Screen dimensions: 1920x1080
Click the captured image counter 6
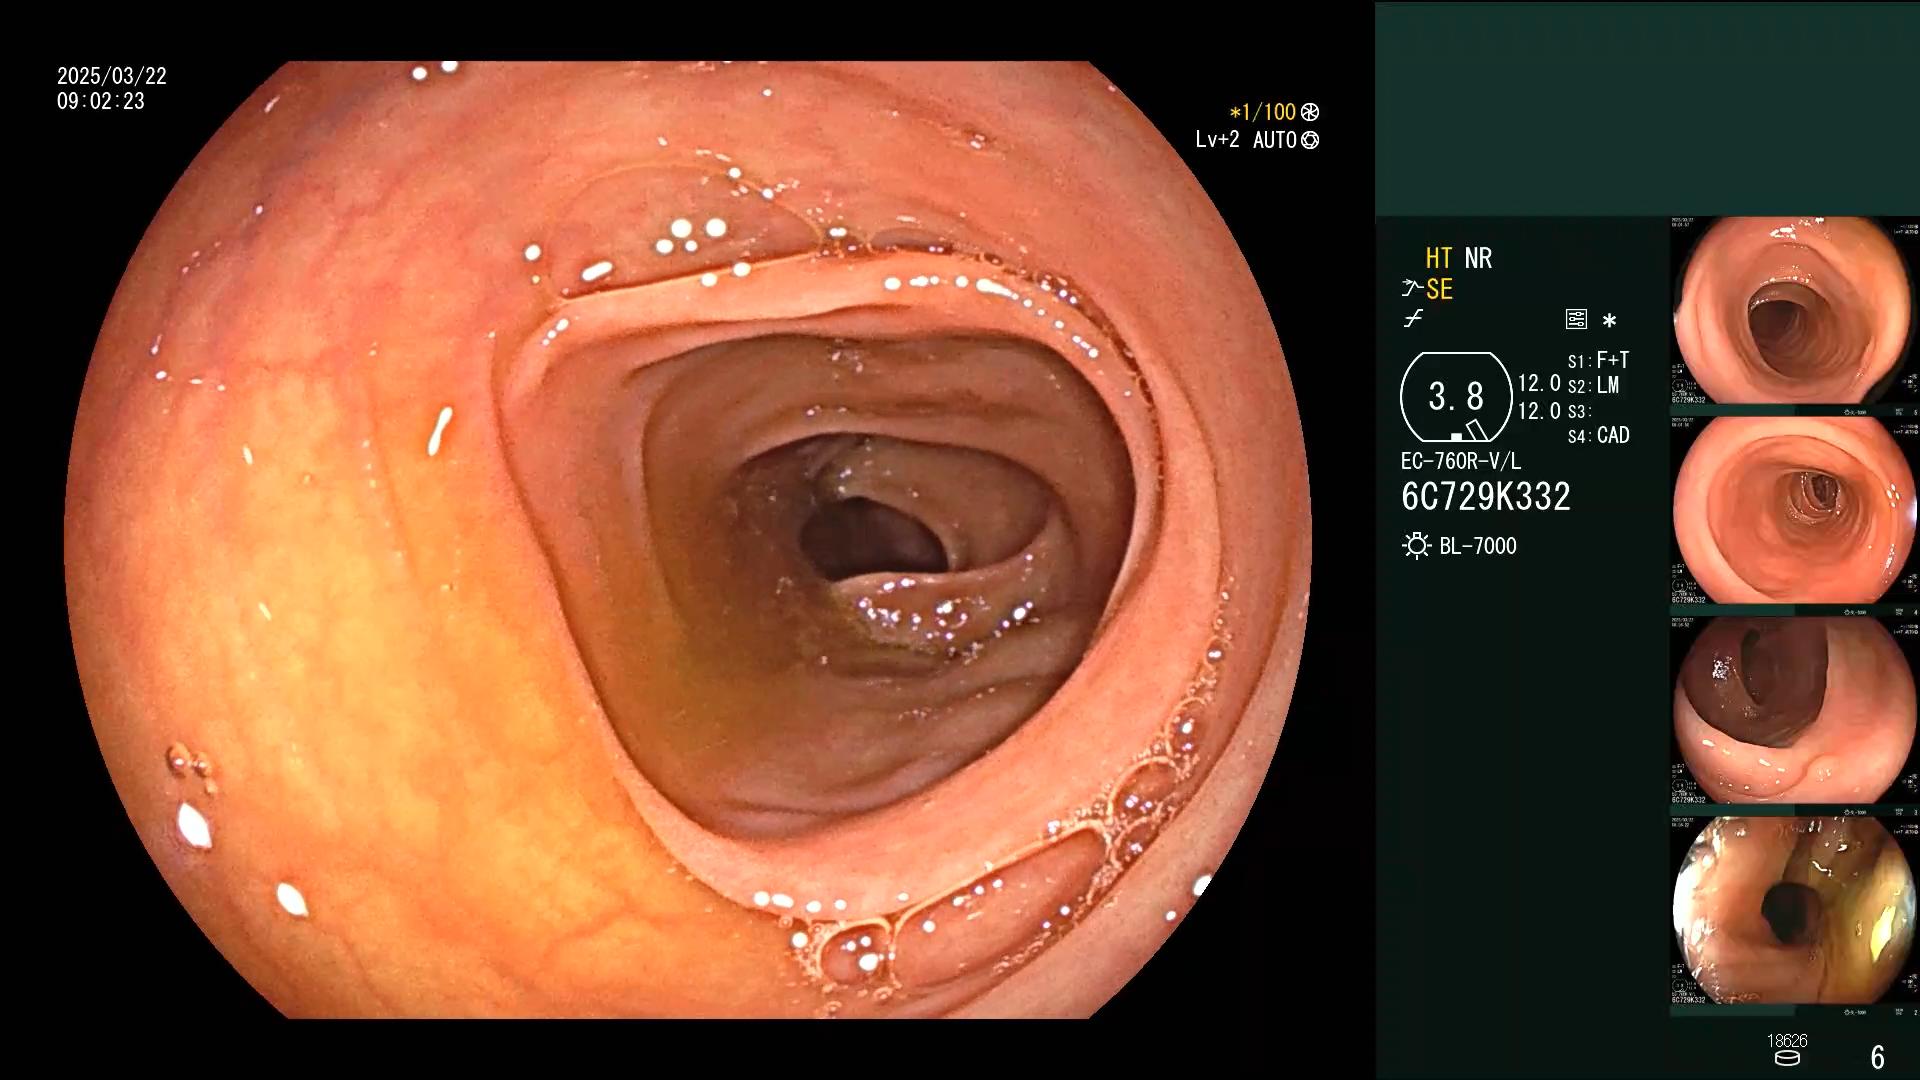pyautogui.click(x=1877, y=1057)
